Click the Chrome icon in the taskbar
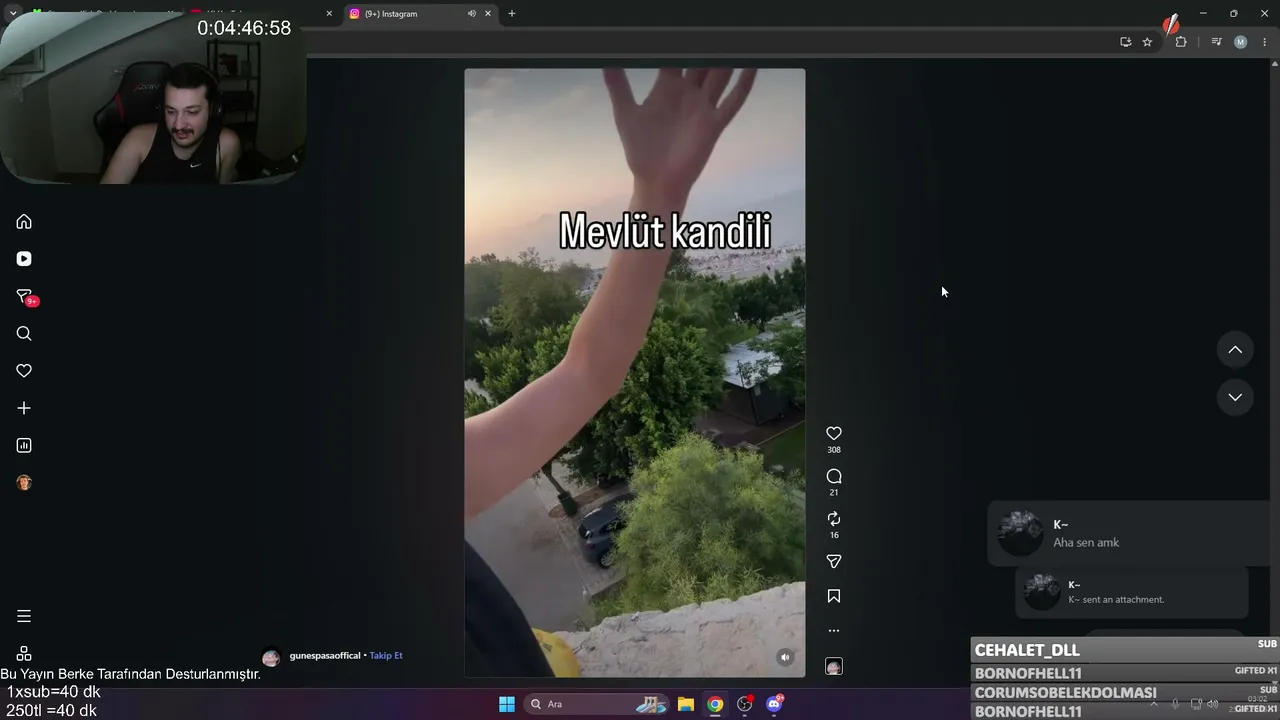The width and height of the screenshot is (1280, 720). point(715,704)
